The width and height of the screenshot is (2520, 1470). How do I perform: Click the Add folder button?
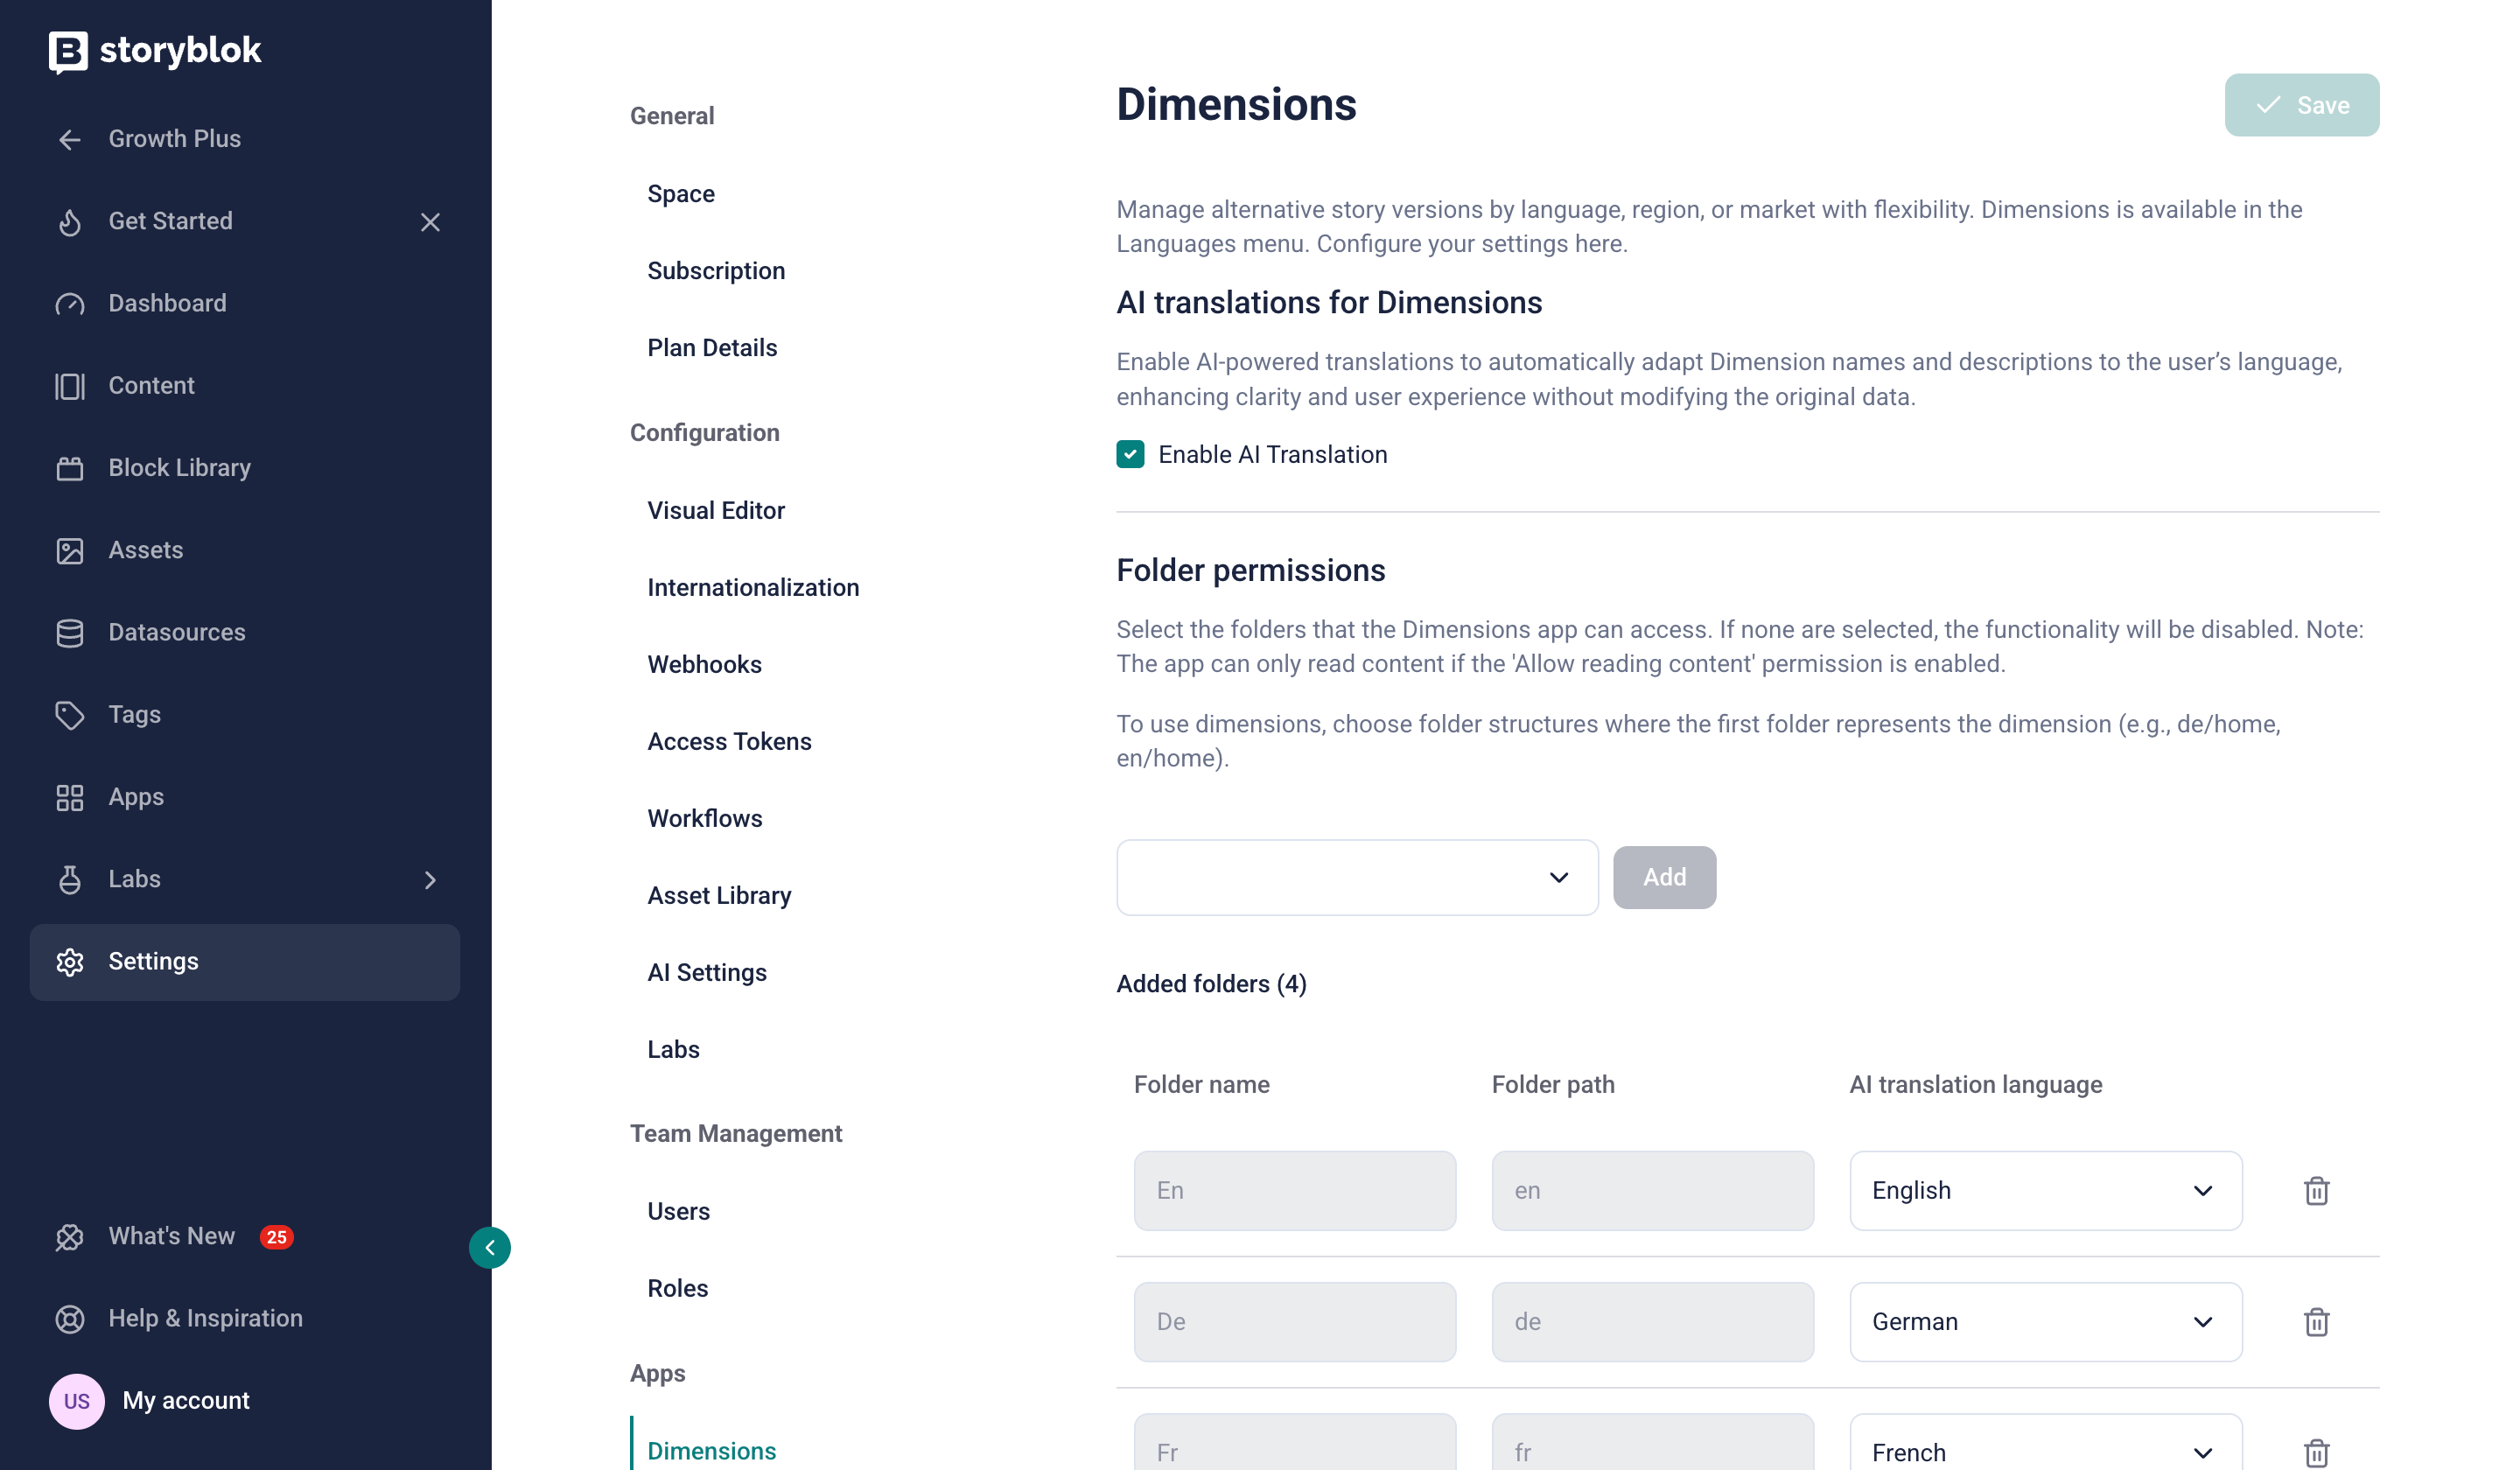pyautogui.click(x=1664, y=878)
